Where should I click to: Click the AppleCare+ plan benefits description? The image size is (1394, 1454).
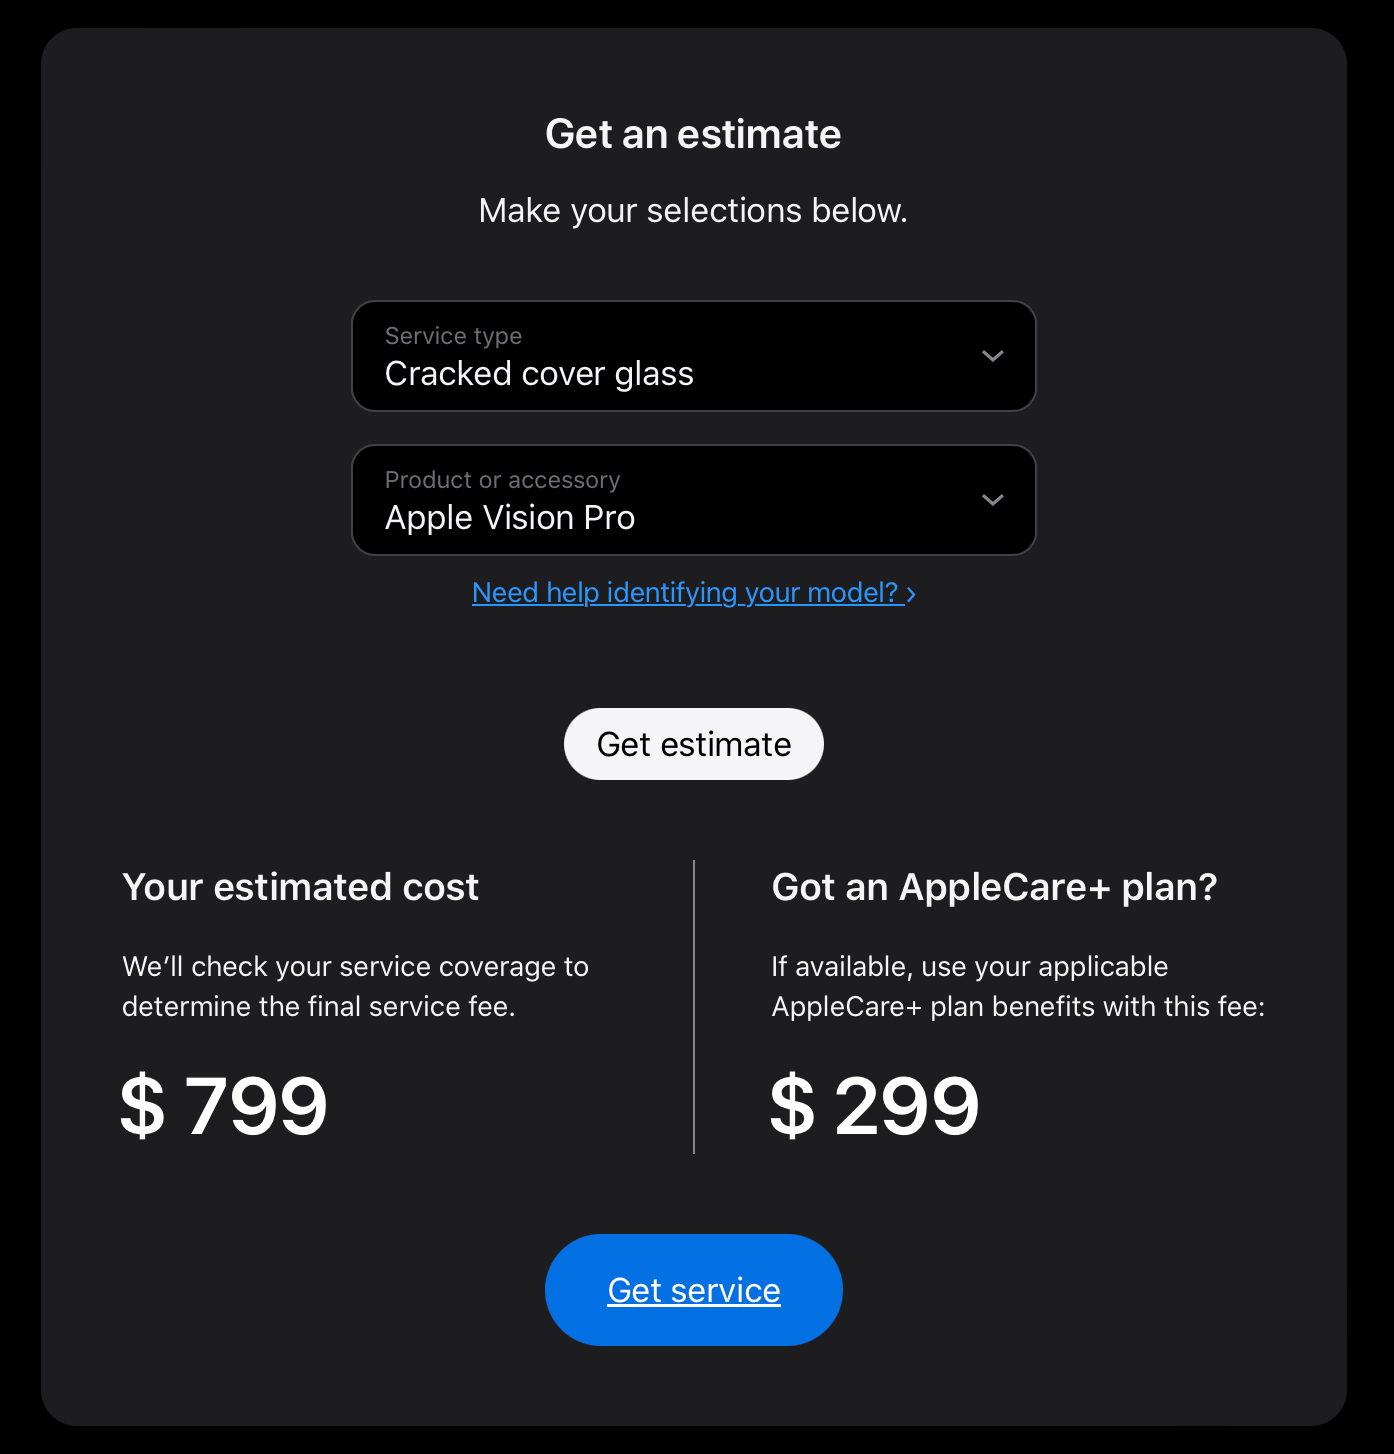tap(1017, 986)
